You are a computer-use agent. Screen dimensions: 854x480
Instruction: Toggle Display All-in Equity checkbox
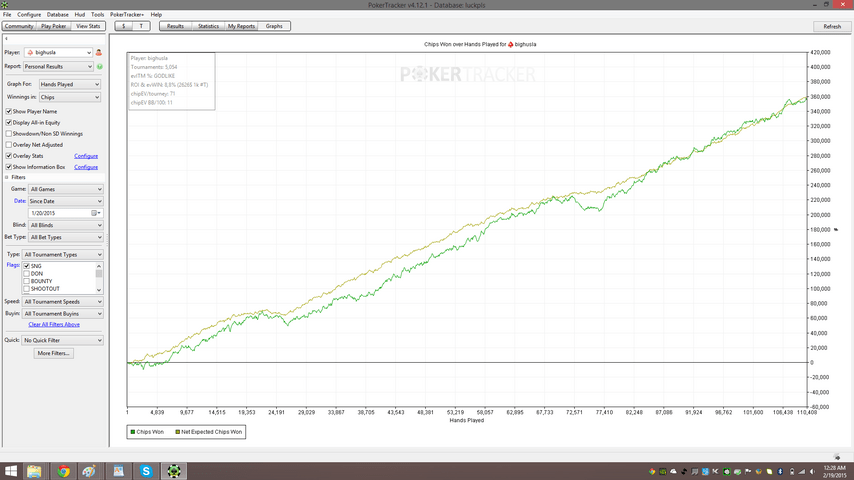click(x=9, y=123)
